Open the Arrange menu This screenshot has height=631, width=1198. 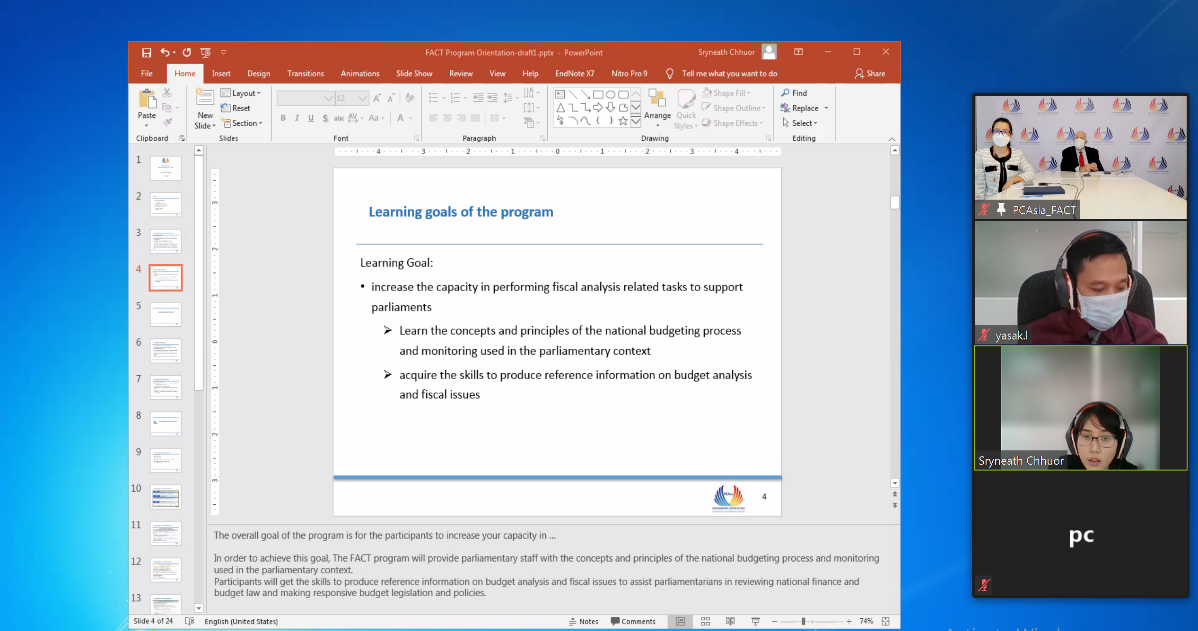pos(657,107)
